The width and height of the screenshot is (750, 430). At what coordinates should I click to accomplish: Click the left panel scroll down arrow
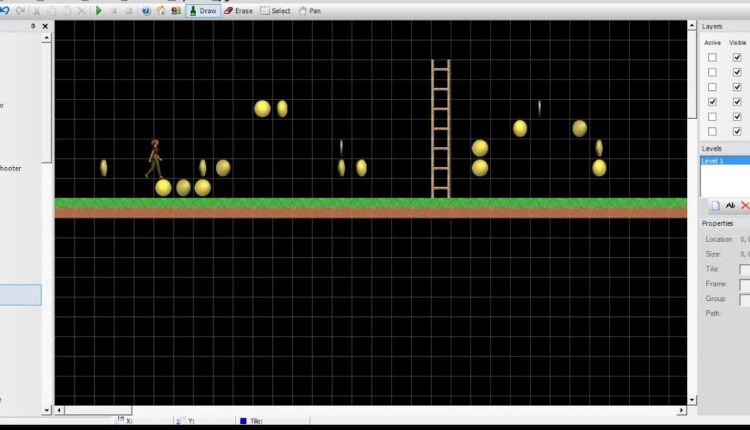pos(46,409)
